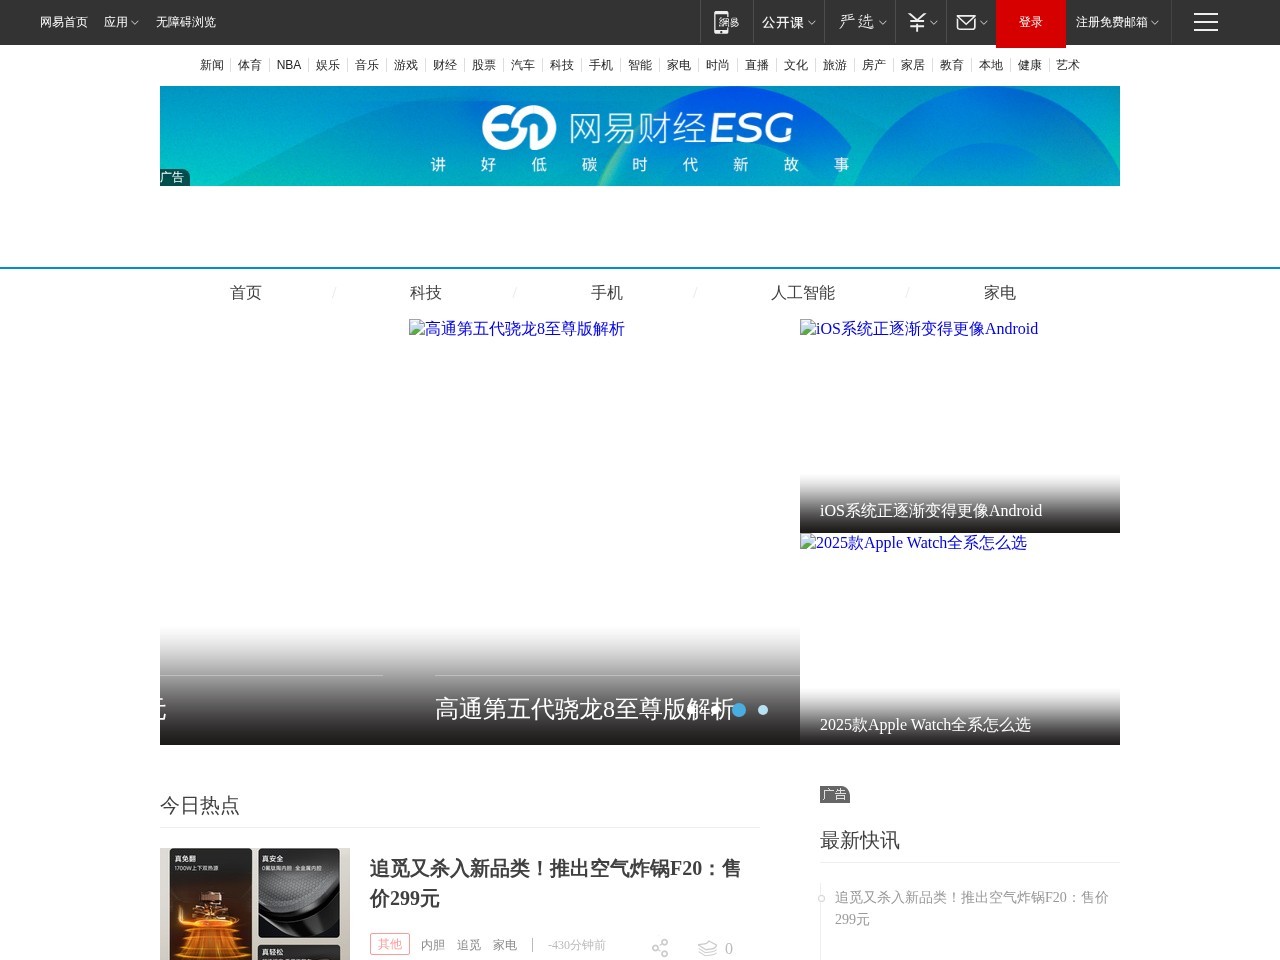The height and width of the screenshot is (960, 1280).
Task: Open the 高通第五代骁龙8至尊版解析 slide image link
Action: (x=517, y=329)
